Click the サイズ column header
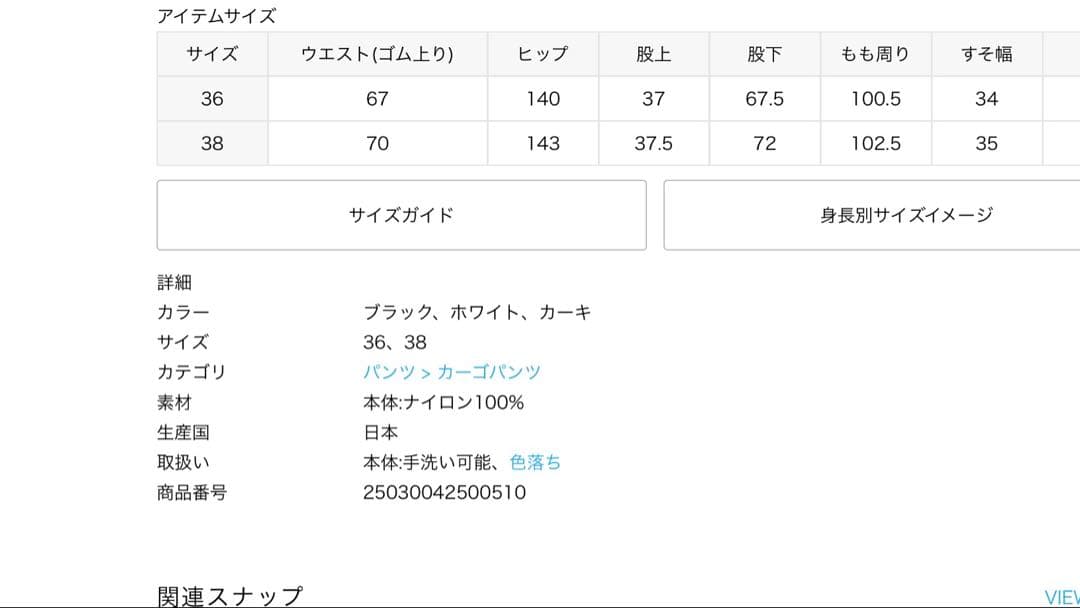This screenshot has width=1080, height=608. pyautogui.click(x=211, y=54)
